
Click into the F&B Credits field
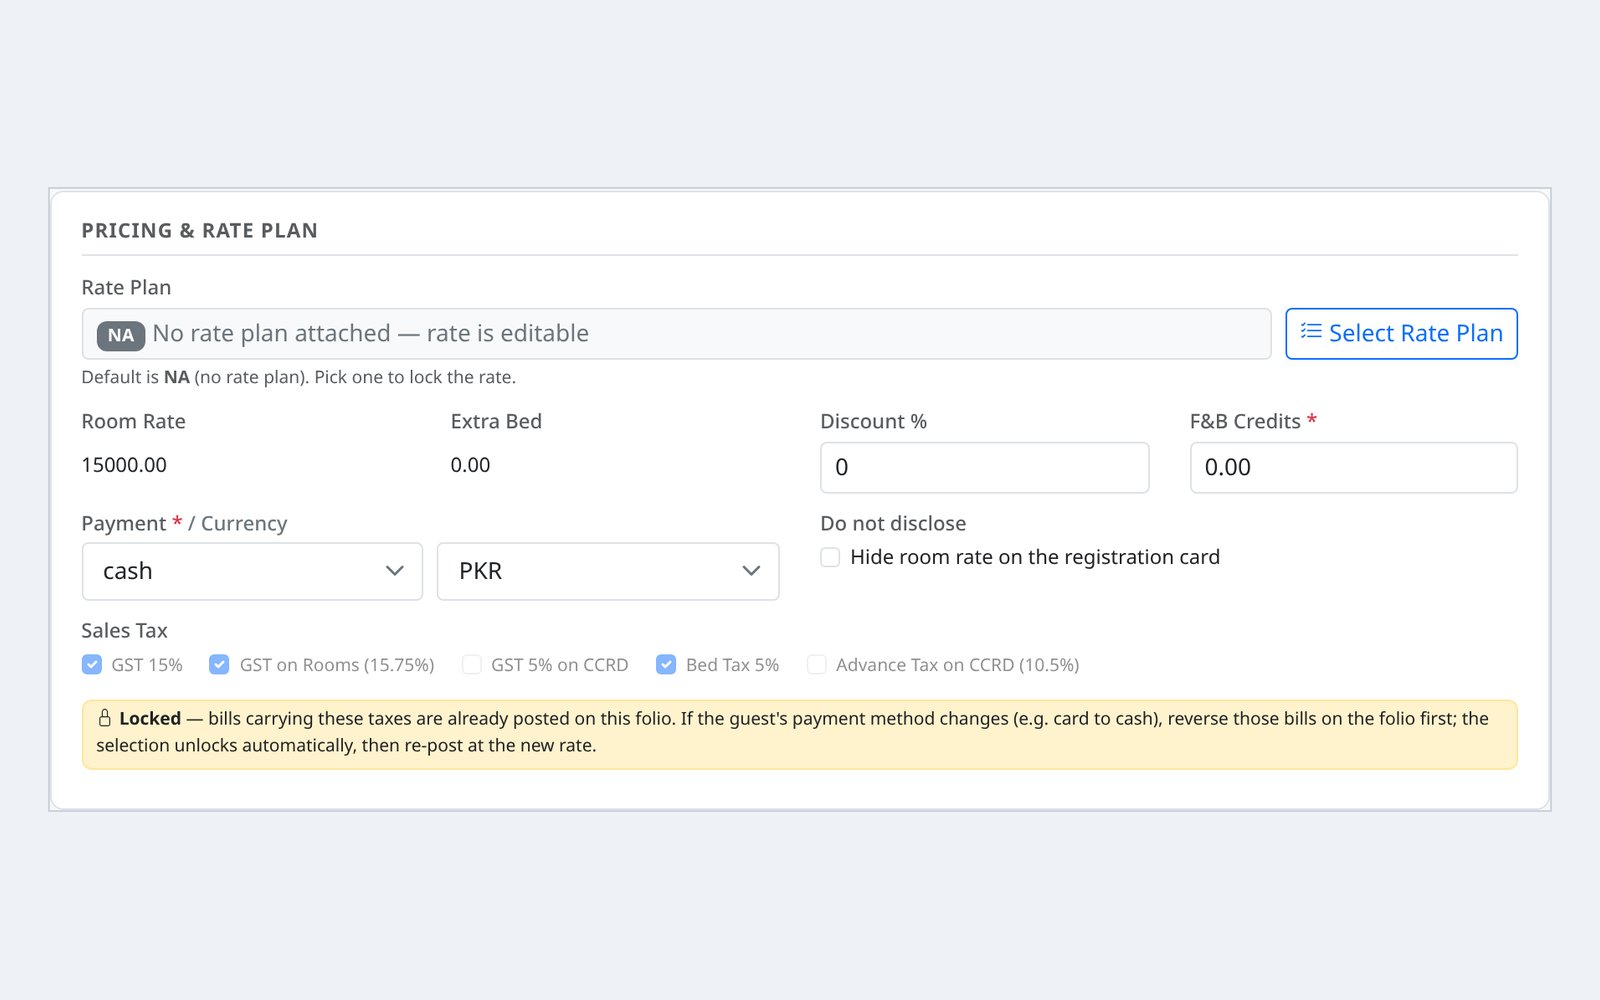point(1353,467)
